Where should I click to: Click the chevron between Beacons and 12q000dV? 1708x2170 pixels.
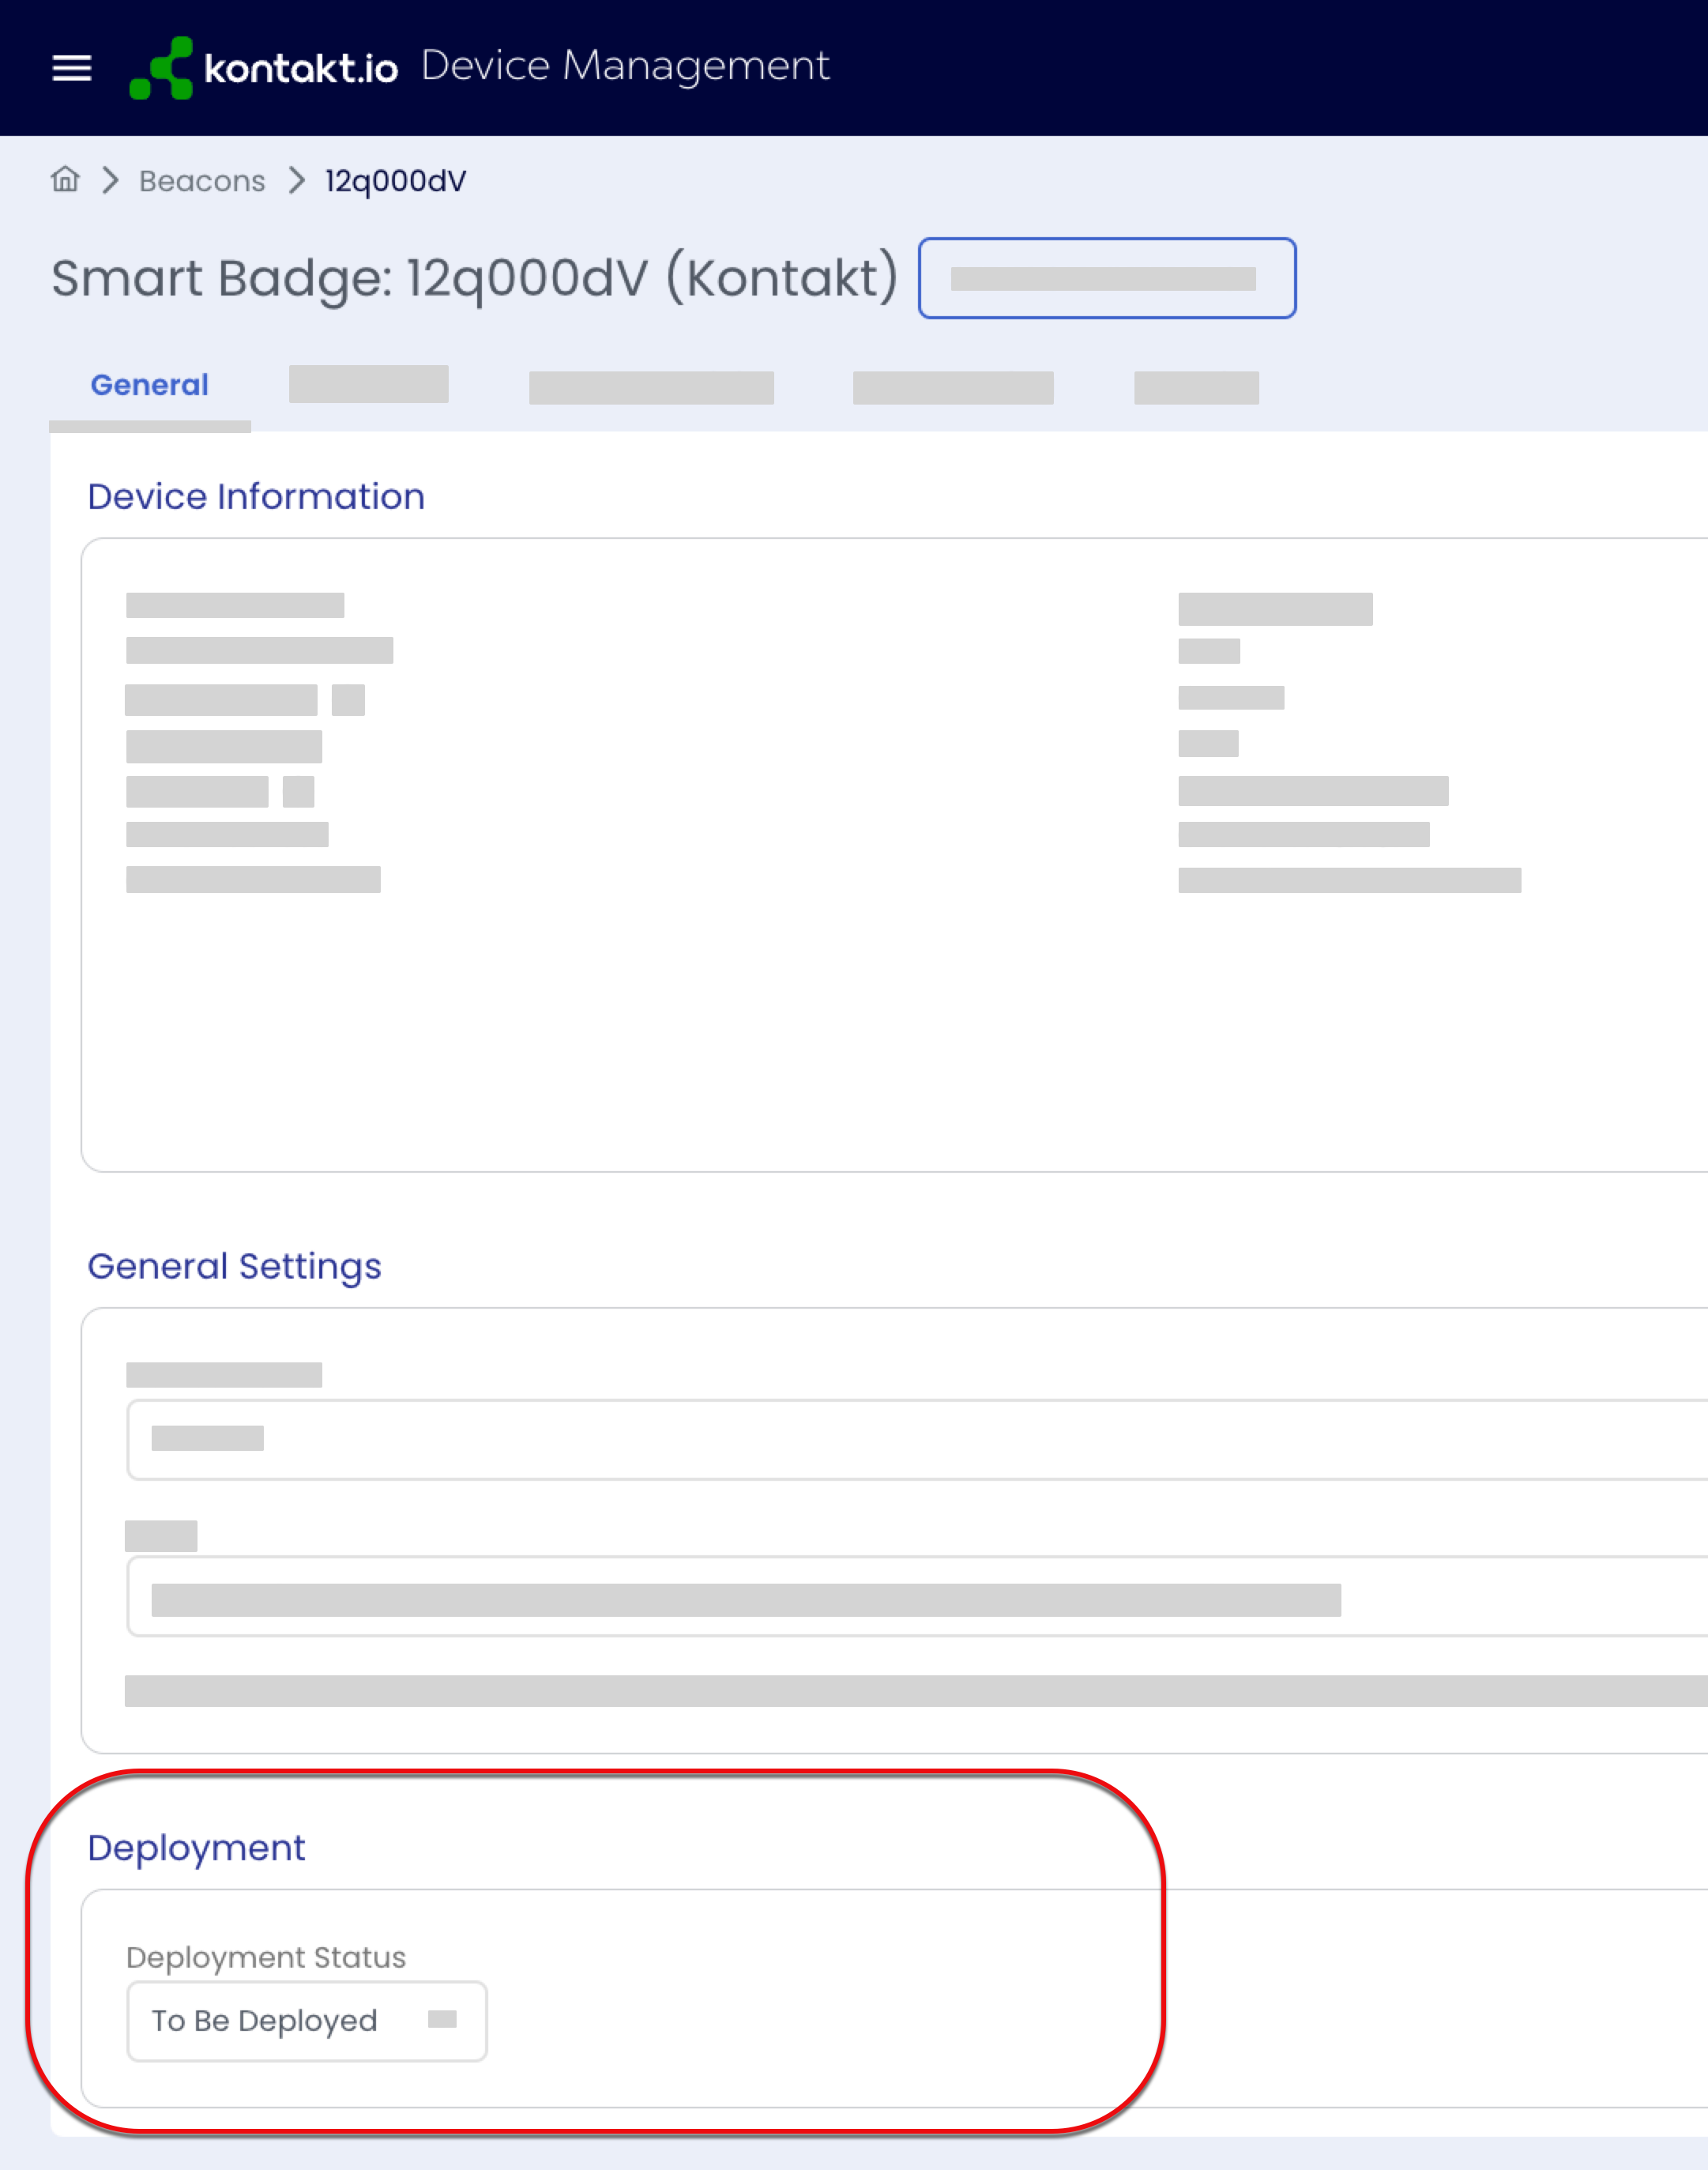tap(296, 180)
